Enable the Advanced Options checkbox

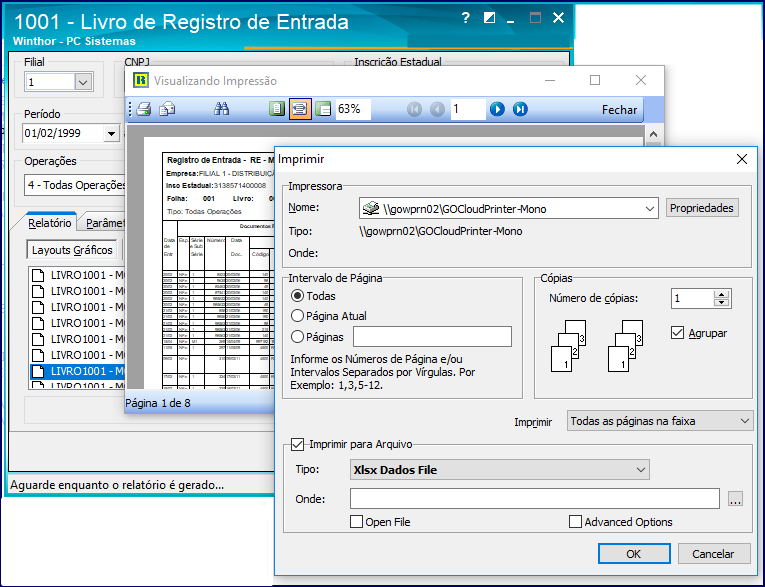point(576,522)
